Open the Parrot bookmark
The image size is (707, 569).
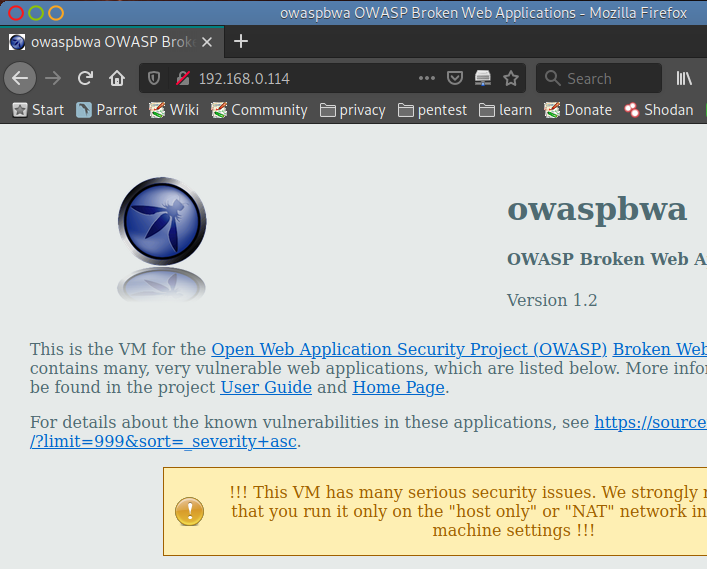(x=106, y=110)
